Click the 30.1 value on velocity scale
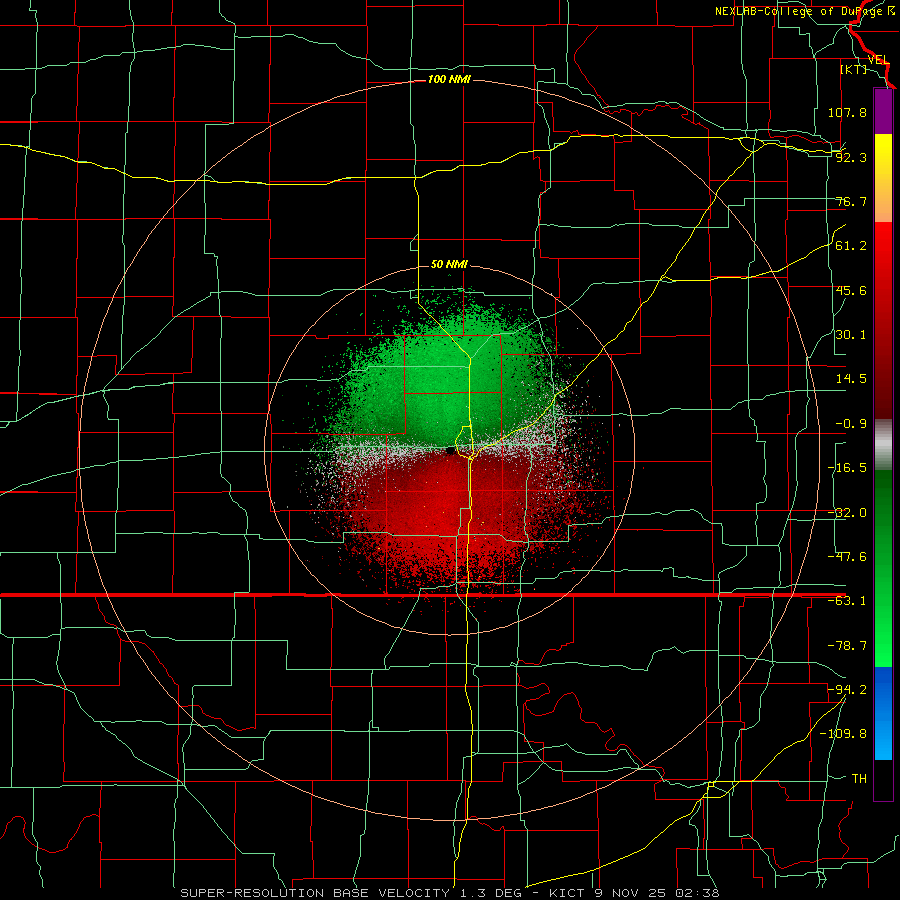Image resolution: width=900 pixels, height=900 pixels. [x=851, y=335]
